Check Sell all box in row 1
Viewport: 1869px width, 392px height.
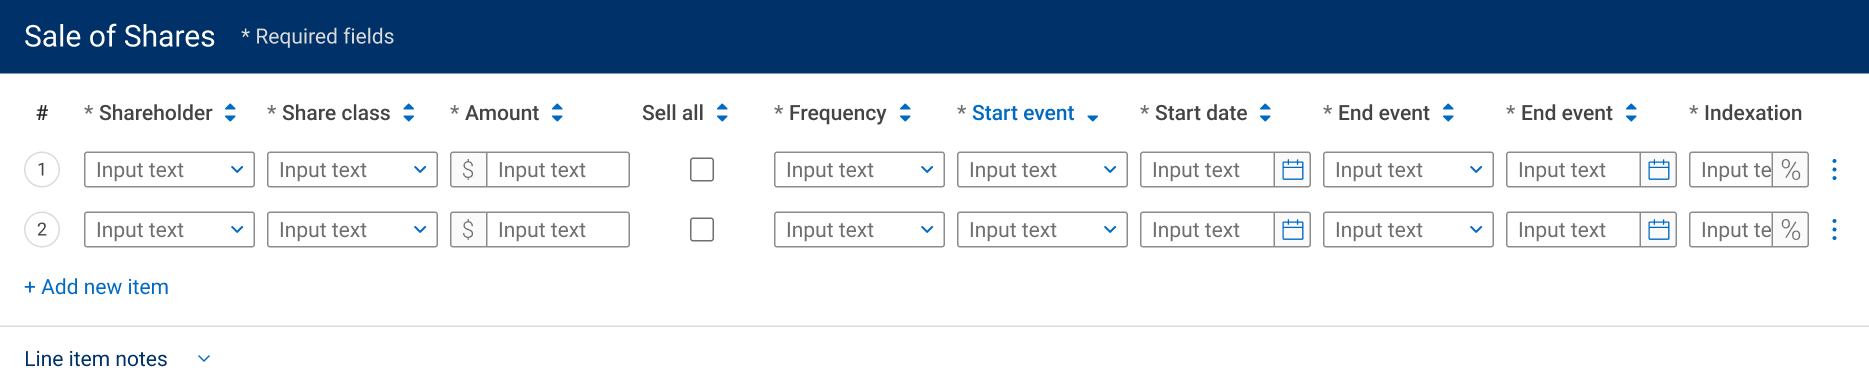point(702,170)
